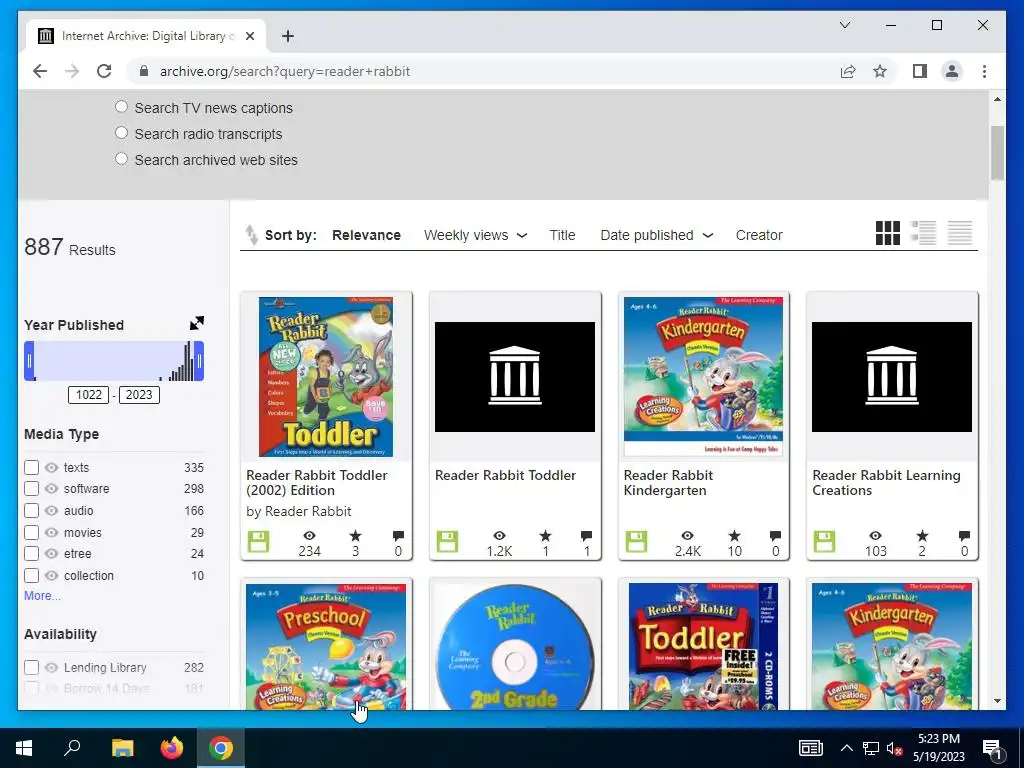This screenshot has width=1024, height=768.
Task: Launch Firefox from the taskbar
Action: (x=172, y=748)
